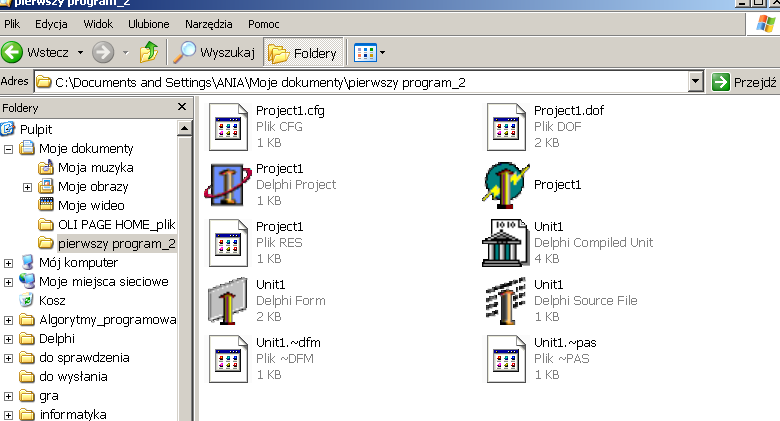Screen dimensions: 780x421
Task: Select the informatyka folder
Action: tap(73, 414)
